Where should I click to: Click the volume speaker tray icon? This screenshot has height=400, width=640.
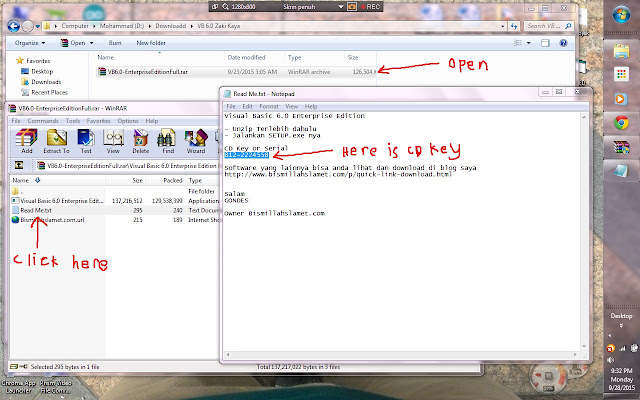[x=611, y=360]
